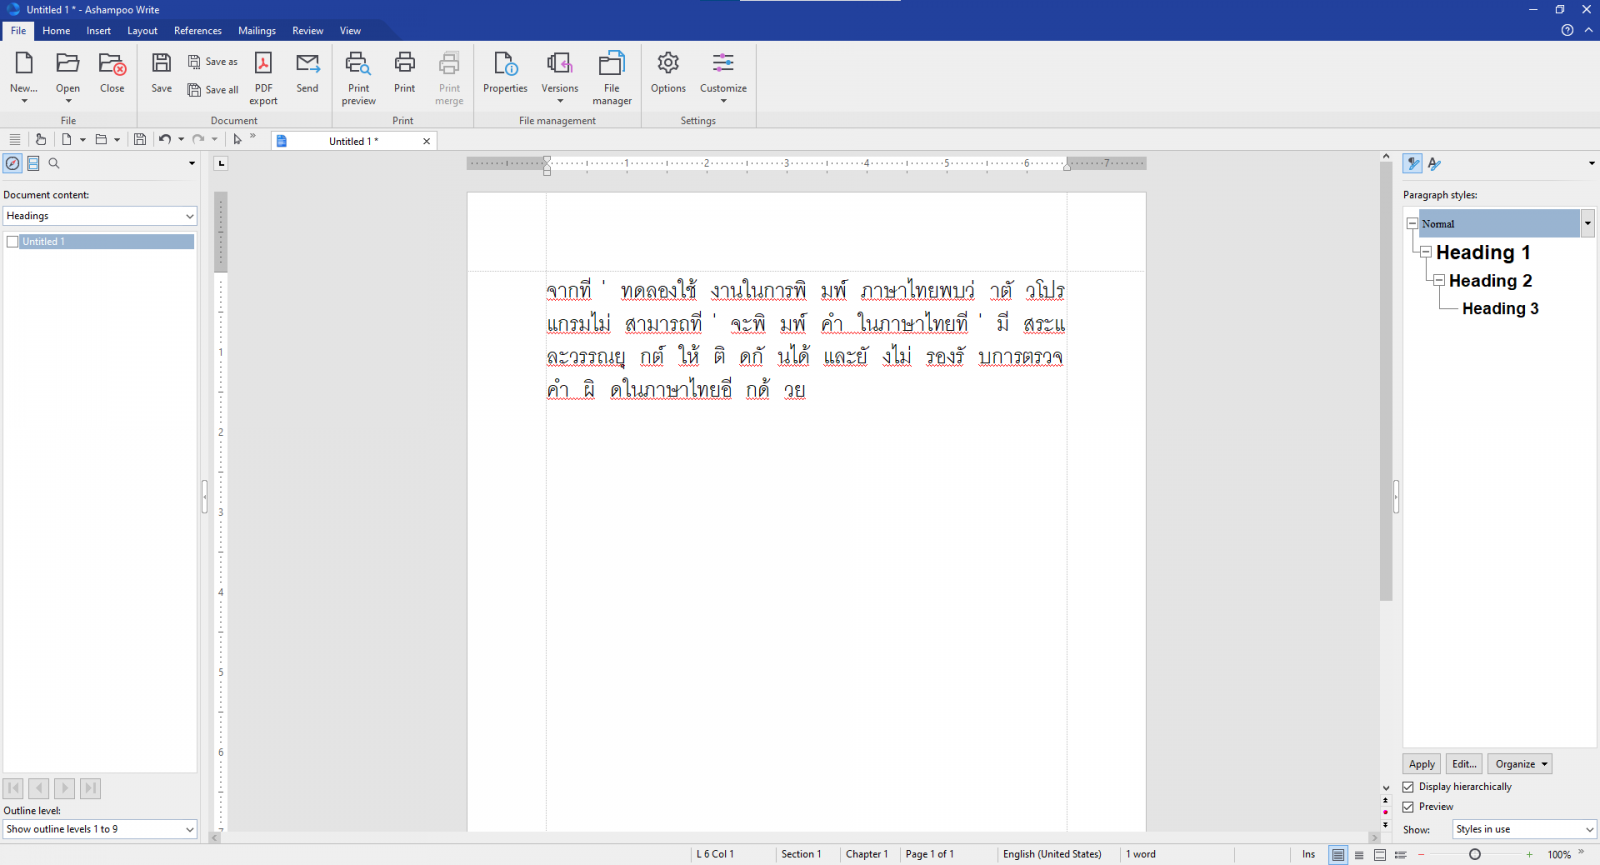Open Print preview

[x=358, y=65]
